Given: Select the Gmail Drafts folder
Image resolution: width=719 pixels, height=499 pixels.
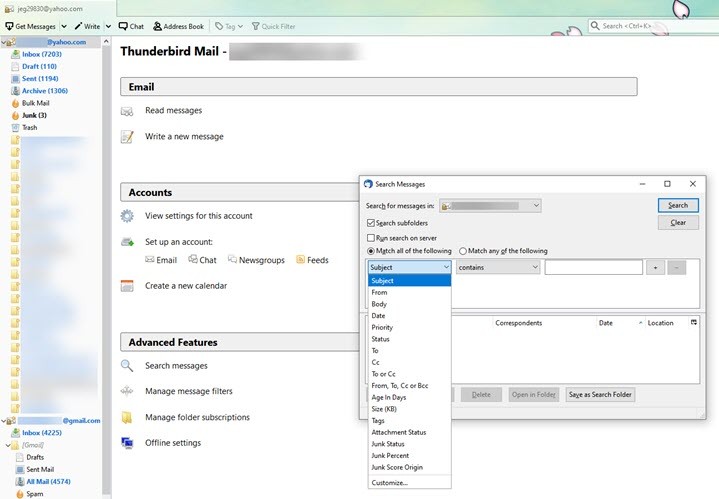Looking at the screenshot, I should 35,457.
